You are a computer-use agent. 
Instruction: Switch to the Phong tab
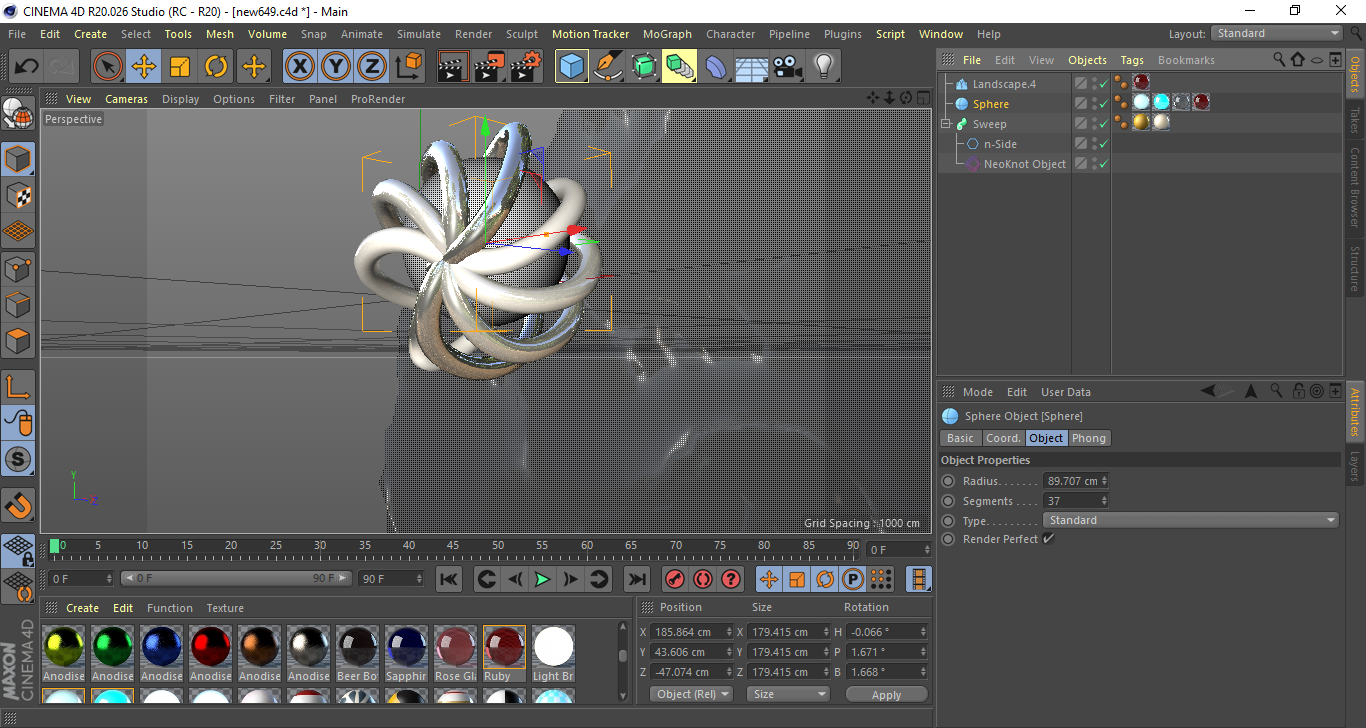[1089, 438]
